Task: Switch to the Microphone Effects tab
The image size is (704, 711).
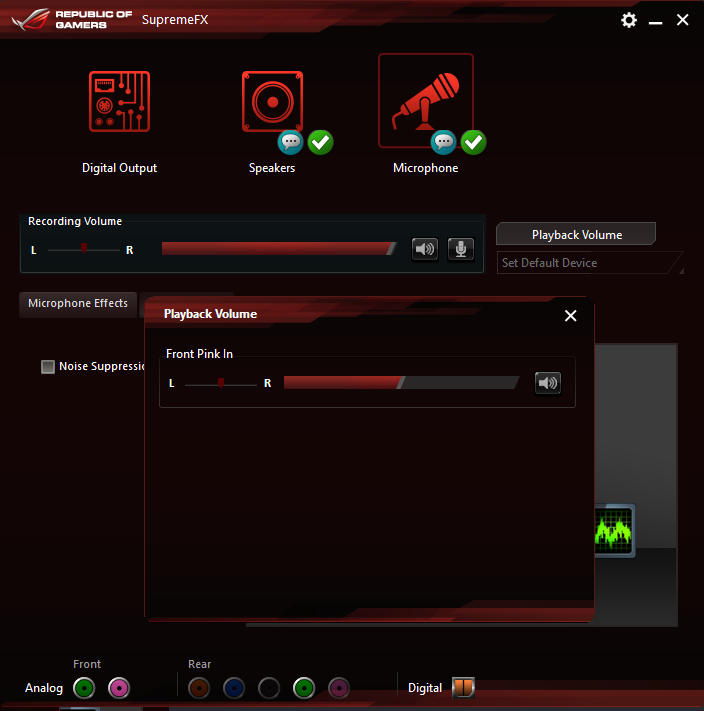Action: (x=78, y=304)
